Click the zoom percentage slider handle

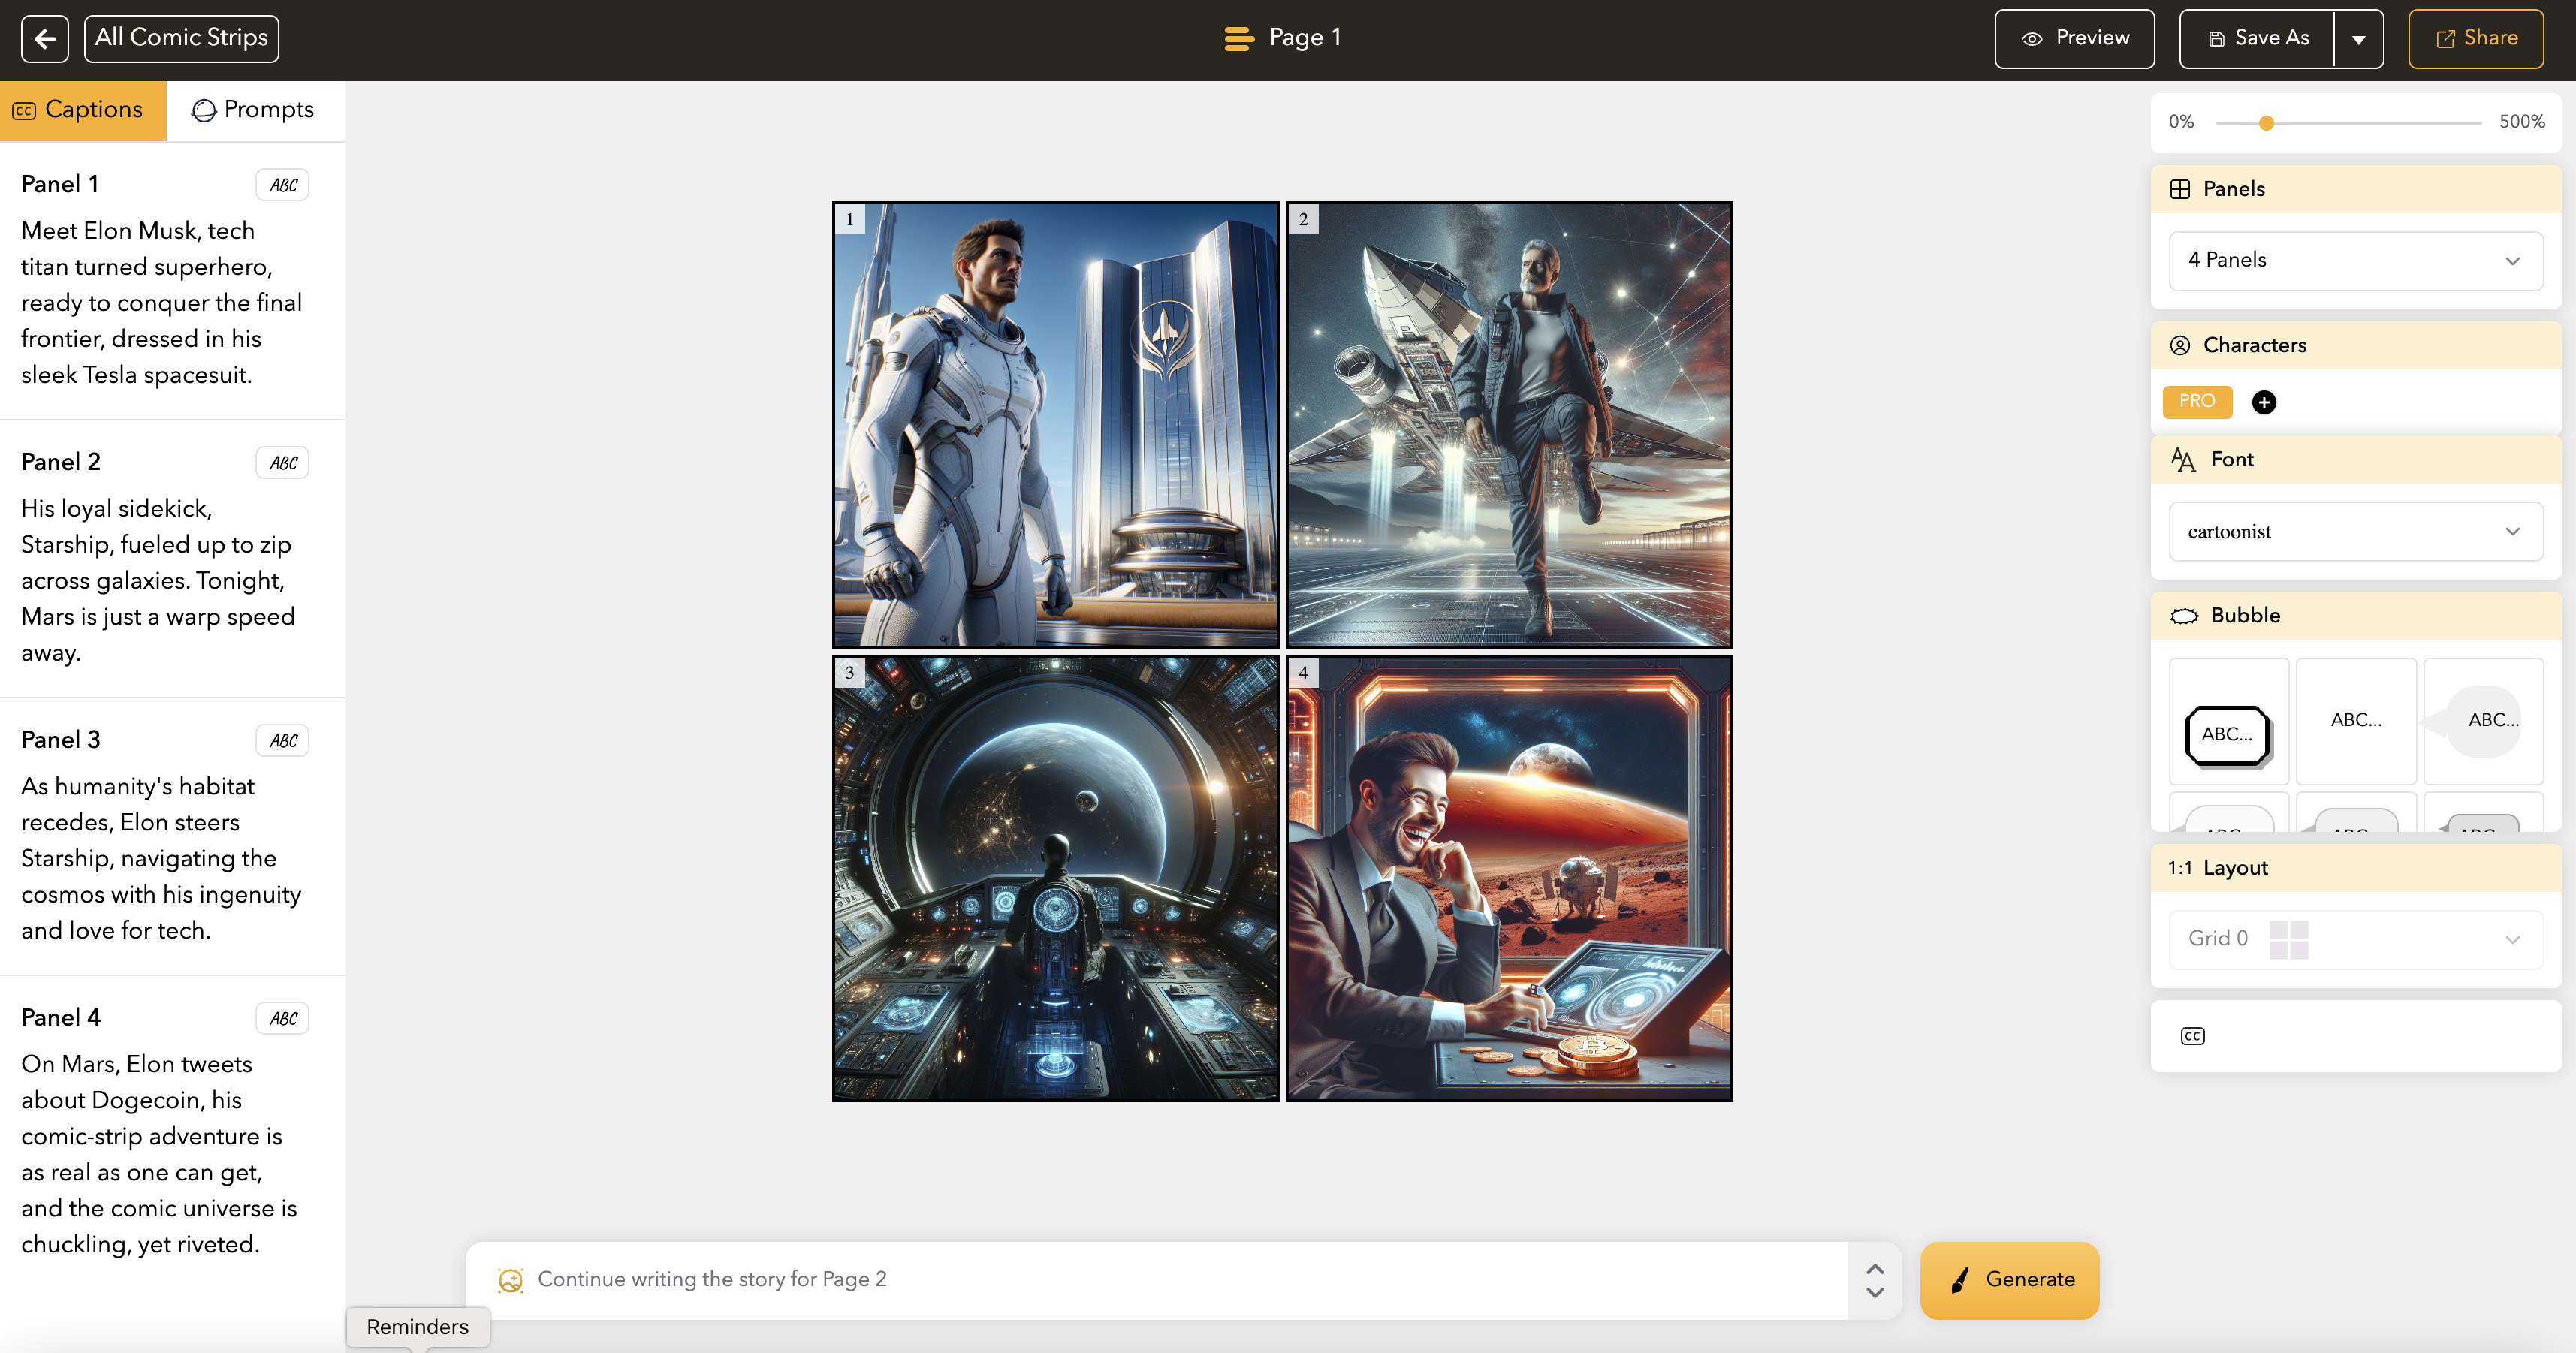2266,123
